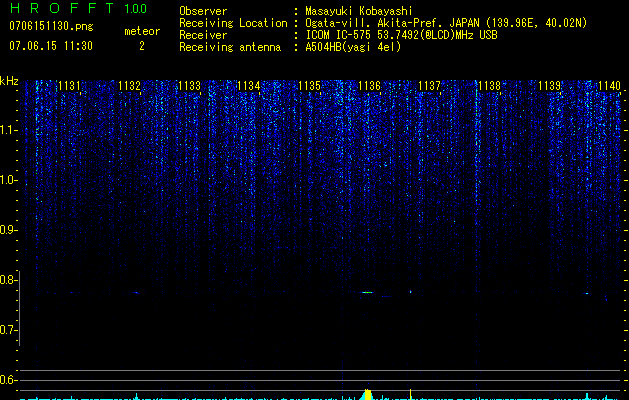Click the vertical frequency range bar at left
The image size is (629, 400).
19,308
